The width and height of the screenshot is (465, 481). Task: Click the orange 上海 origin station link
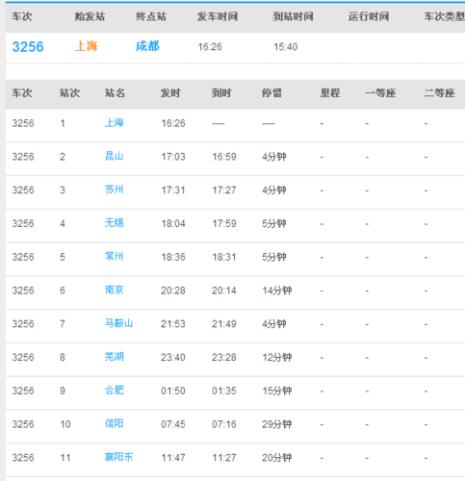pyautogui.click(x=86, y=46)
